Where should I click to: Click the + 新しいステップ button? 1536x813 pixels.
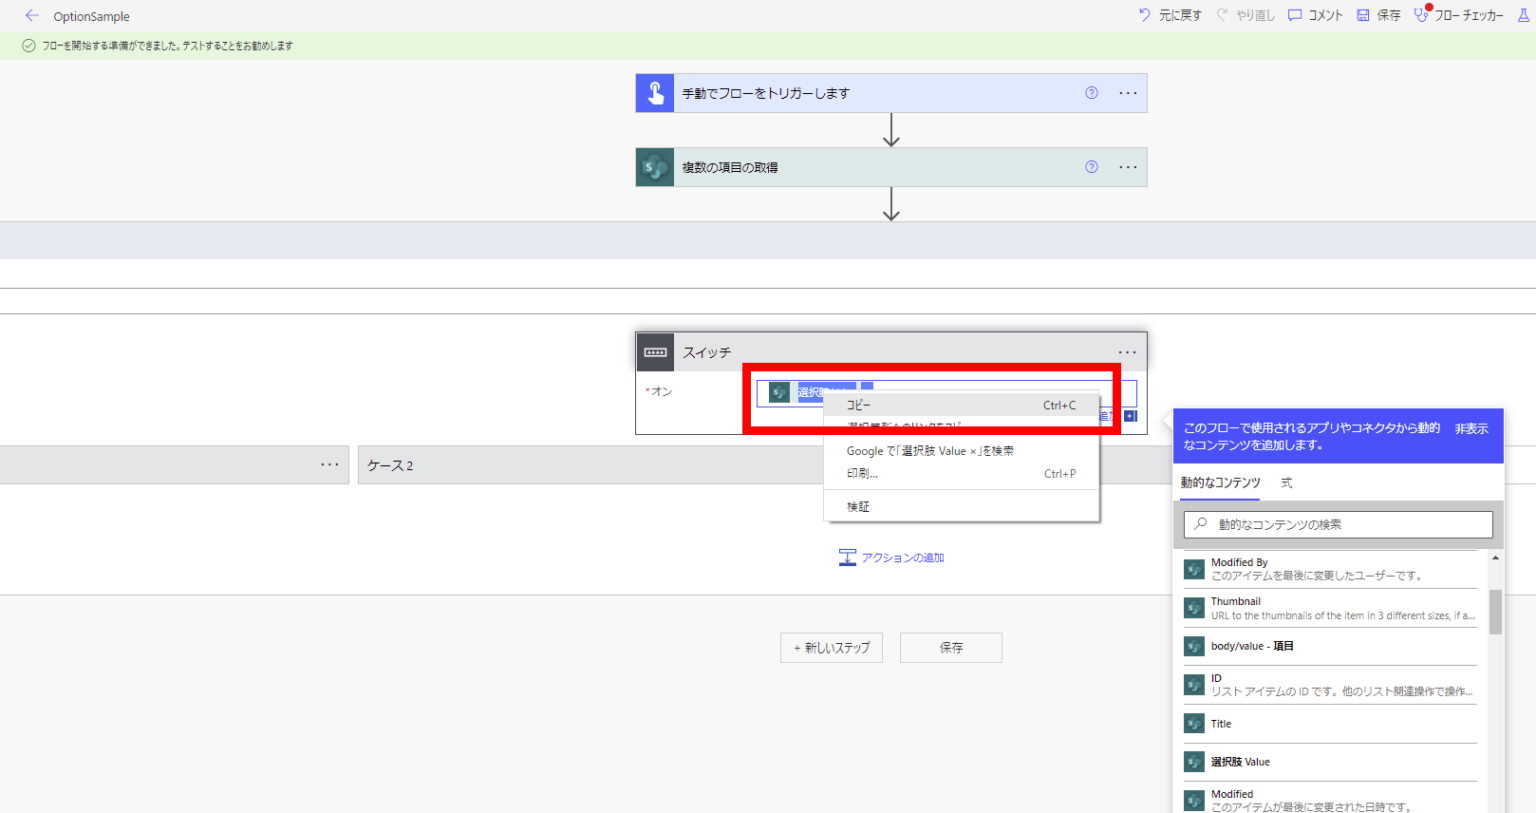[x=831, y=648]
